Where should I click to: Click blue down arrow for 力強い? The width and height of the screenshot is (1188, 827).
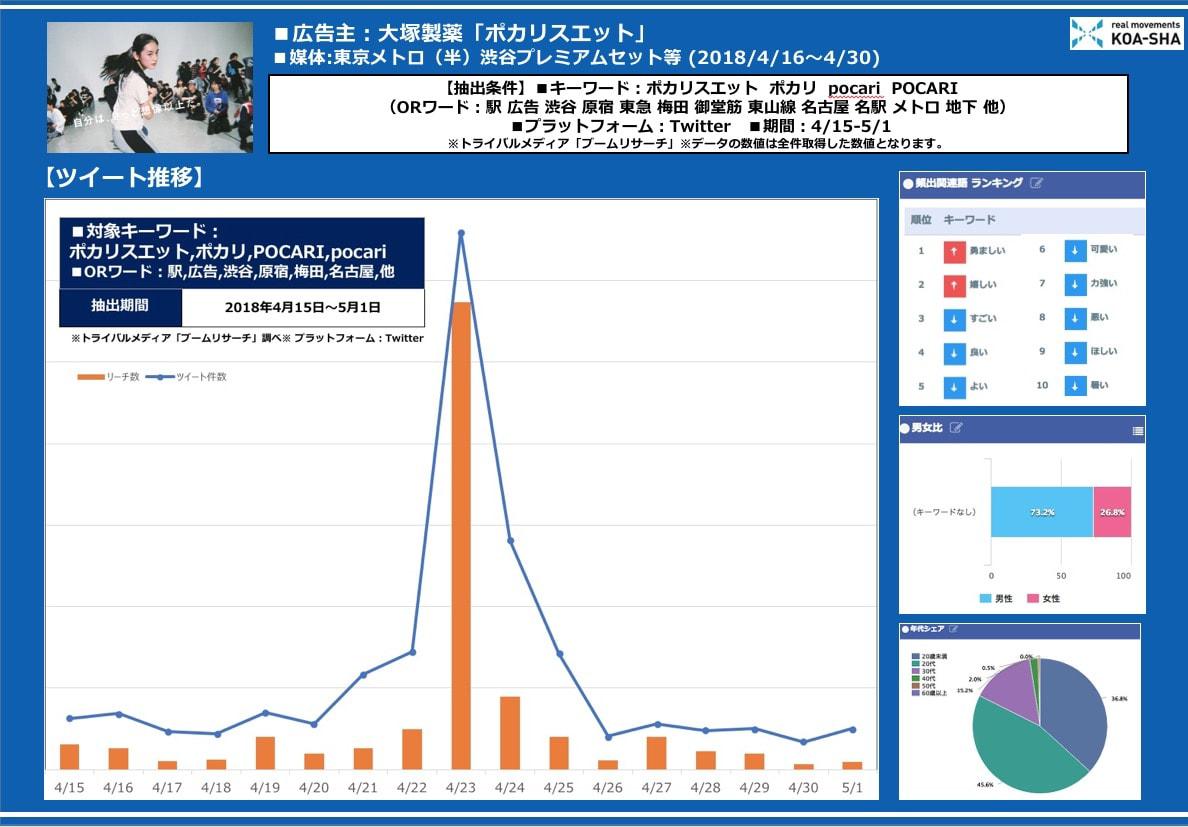click(1075, 285)
